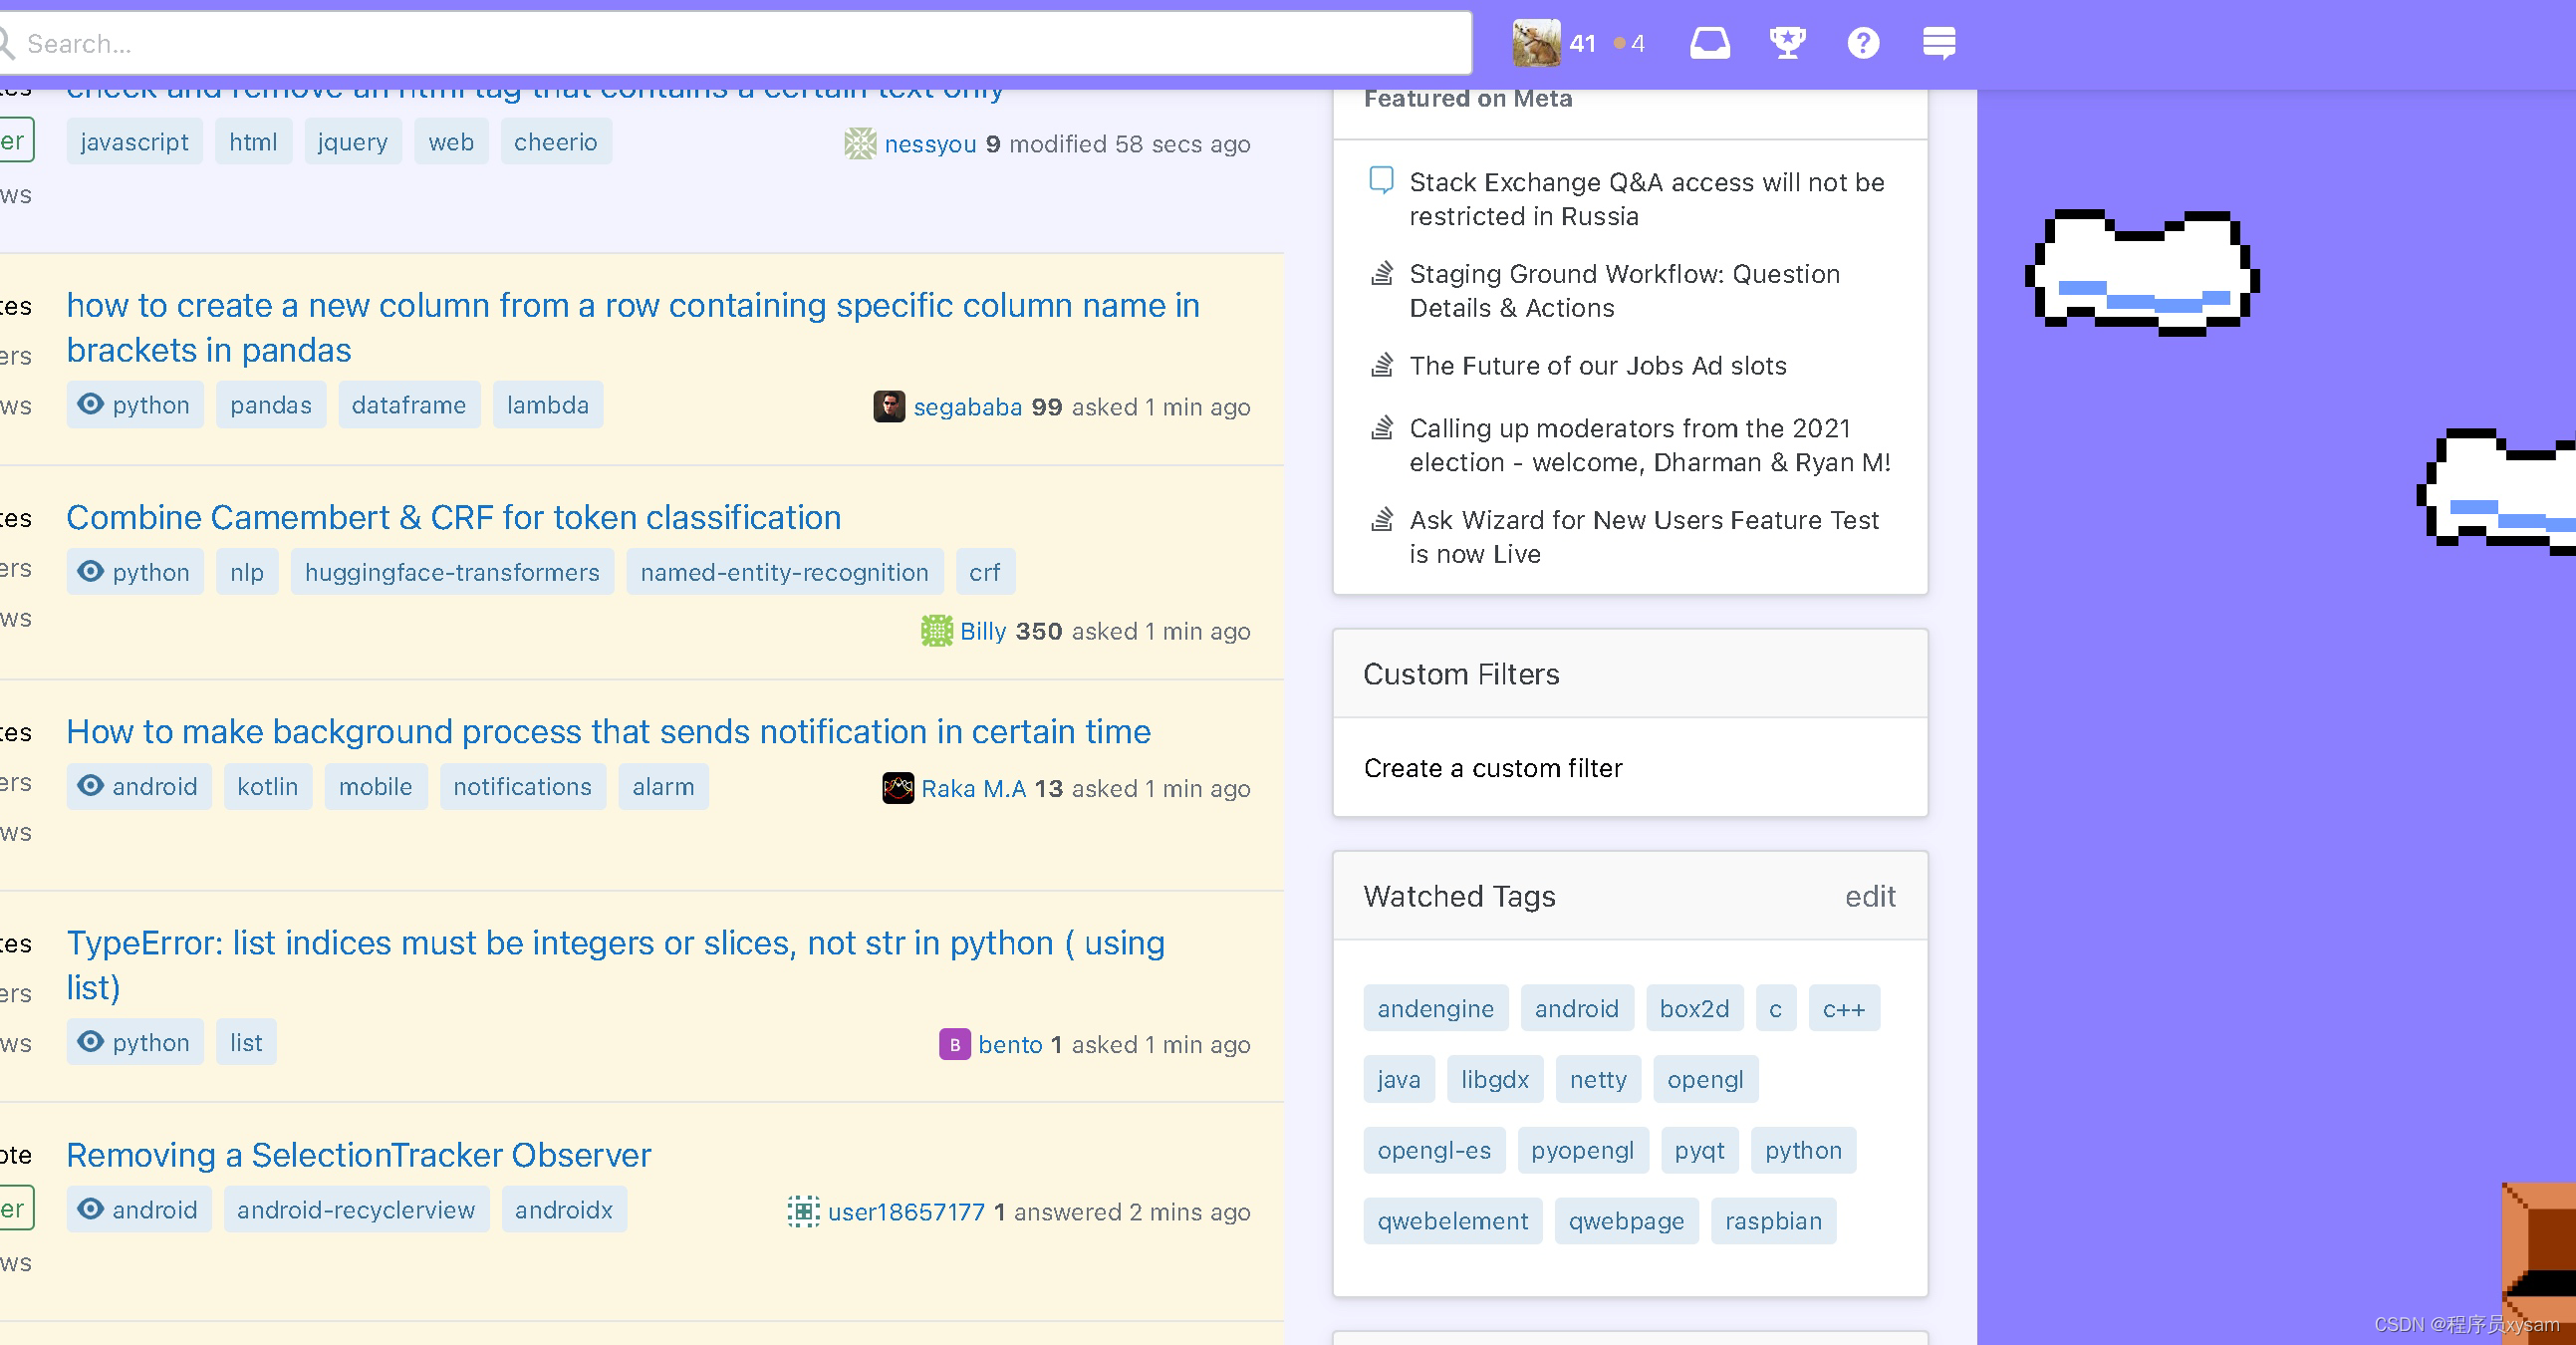This screenshot has height=1345, width=2576.
Task: Click Raka M.A's user avatar
Action: click(898, 788)
